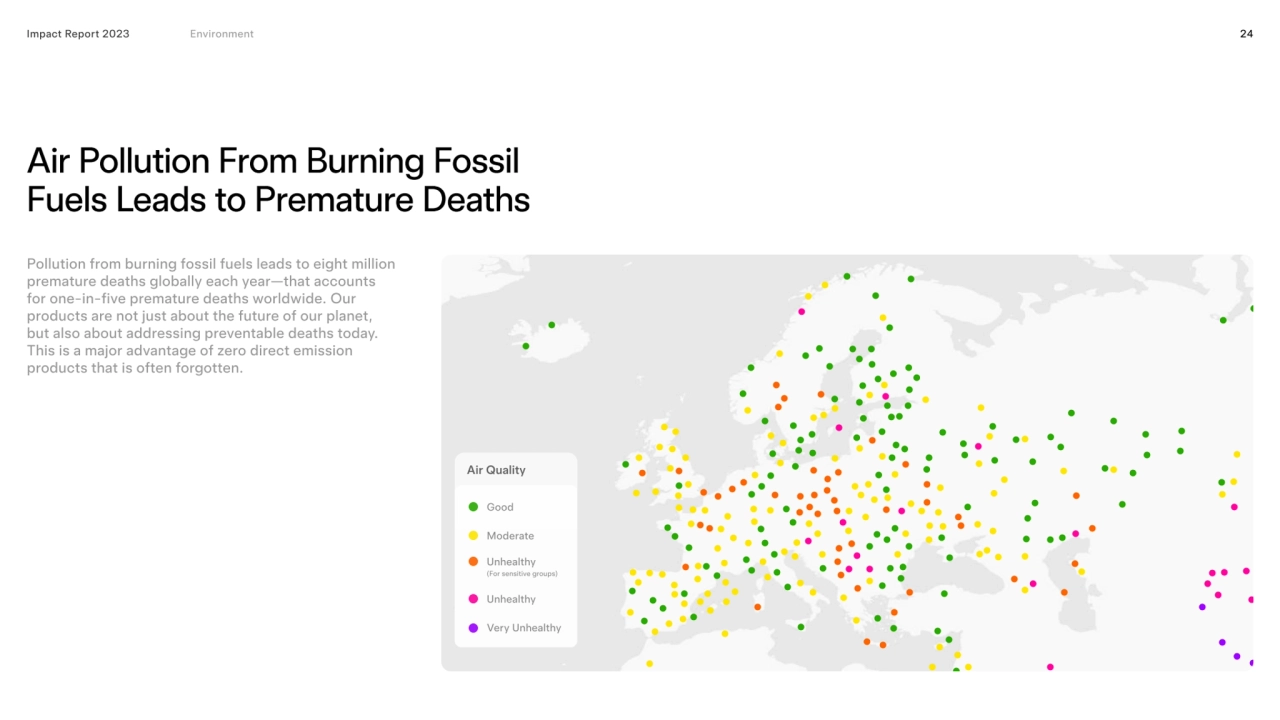Click the 'Fuels Leads to Premature Deaths' heading line
The image size is (1280, 720).
tap(278, 200)
